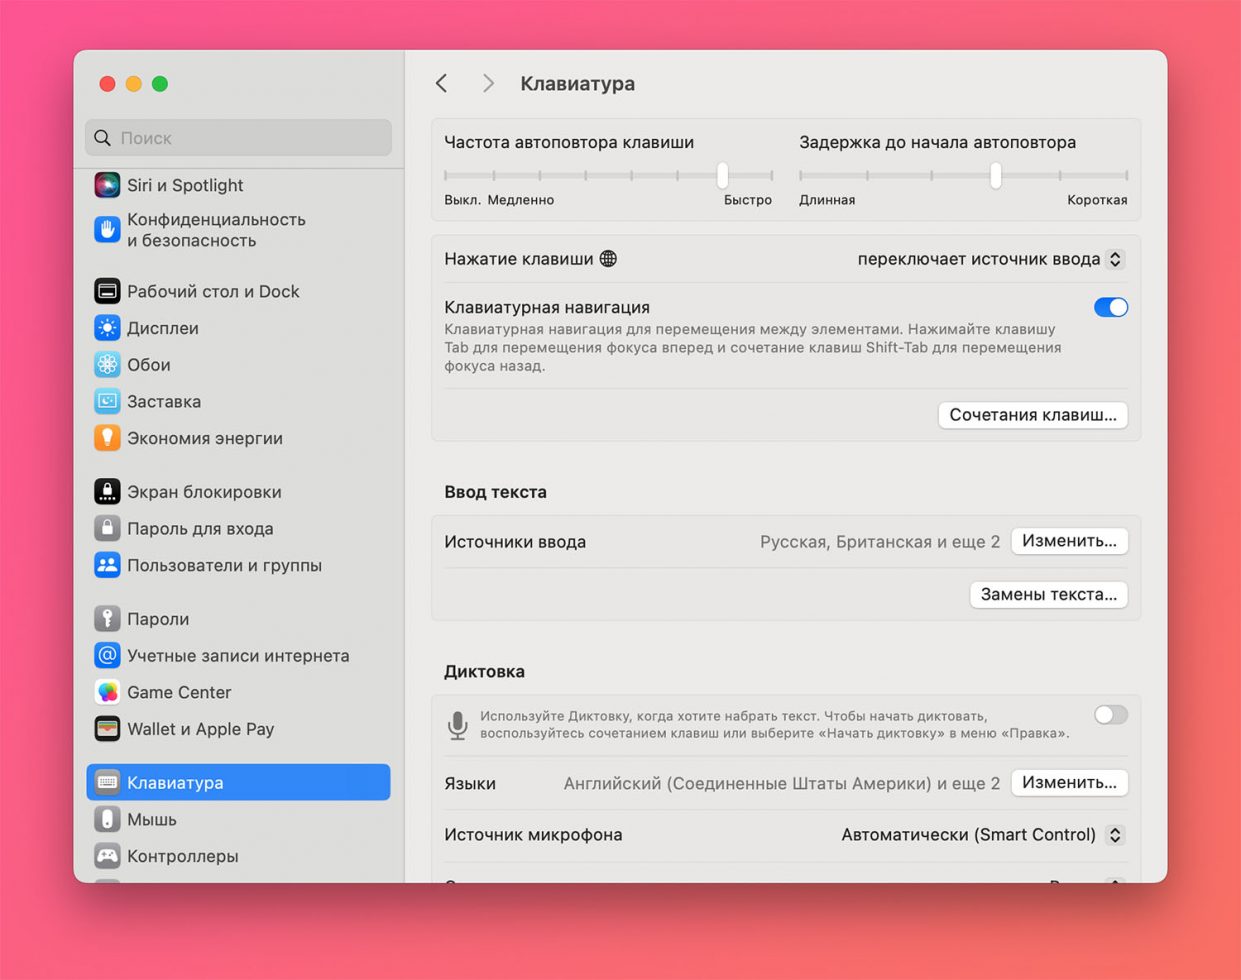
Task: Open the Пароль для входа icon
Action: pos(107,528)
